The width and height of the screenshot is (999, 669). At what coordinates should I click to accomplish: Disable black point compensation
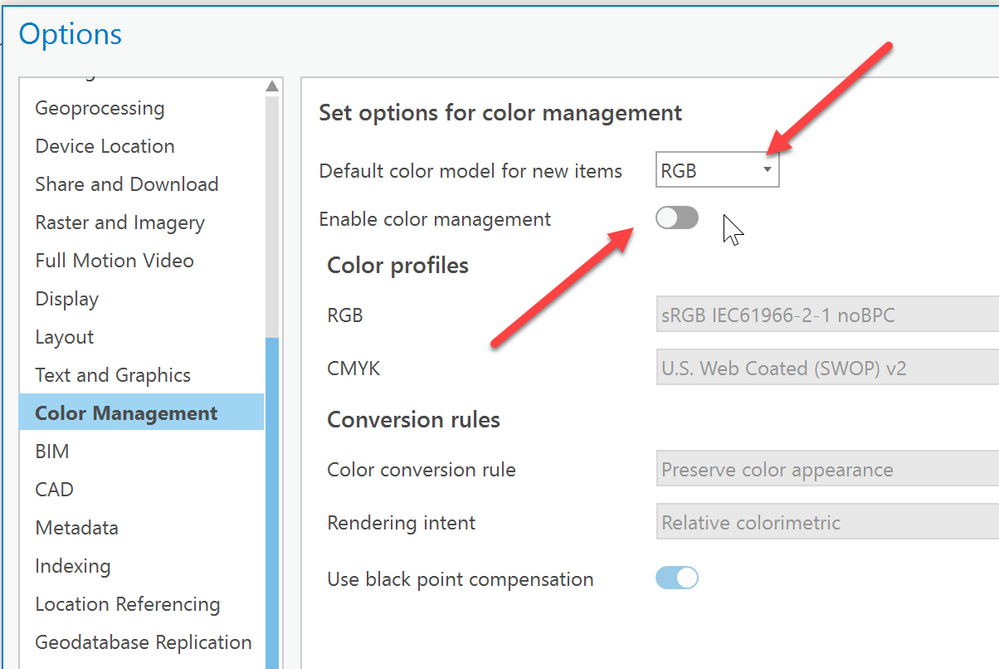(x=677, y=578)
